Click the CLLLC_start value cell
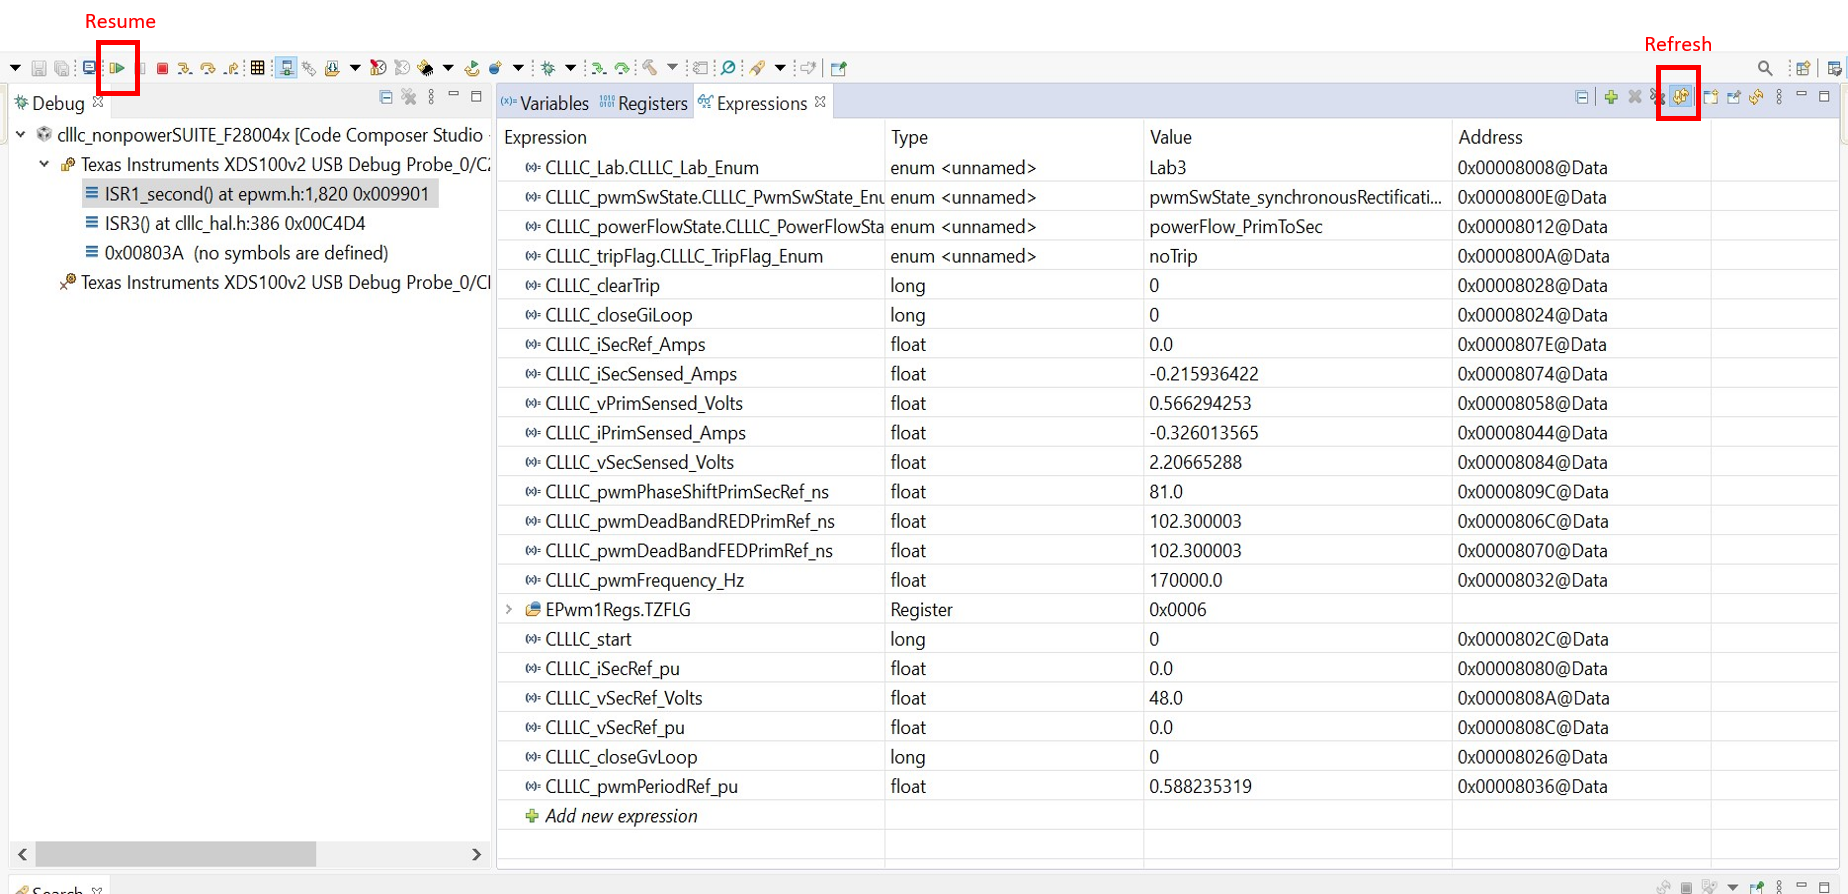The height and width of the screenshot is (894, 1848). point(1296,639)
